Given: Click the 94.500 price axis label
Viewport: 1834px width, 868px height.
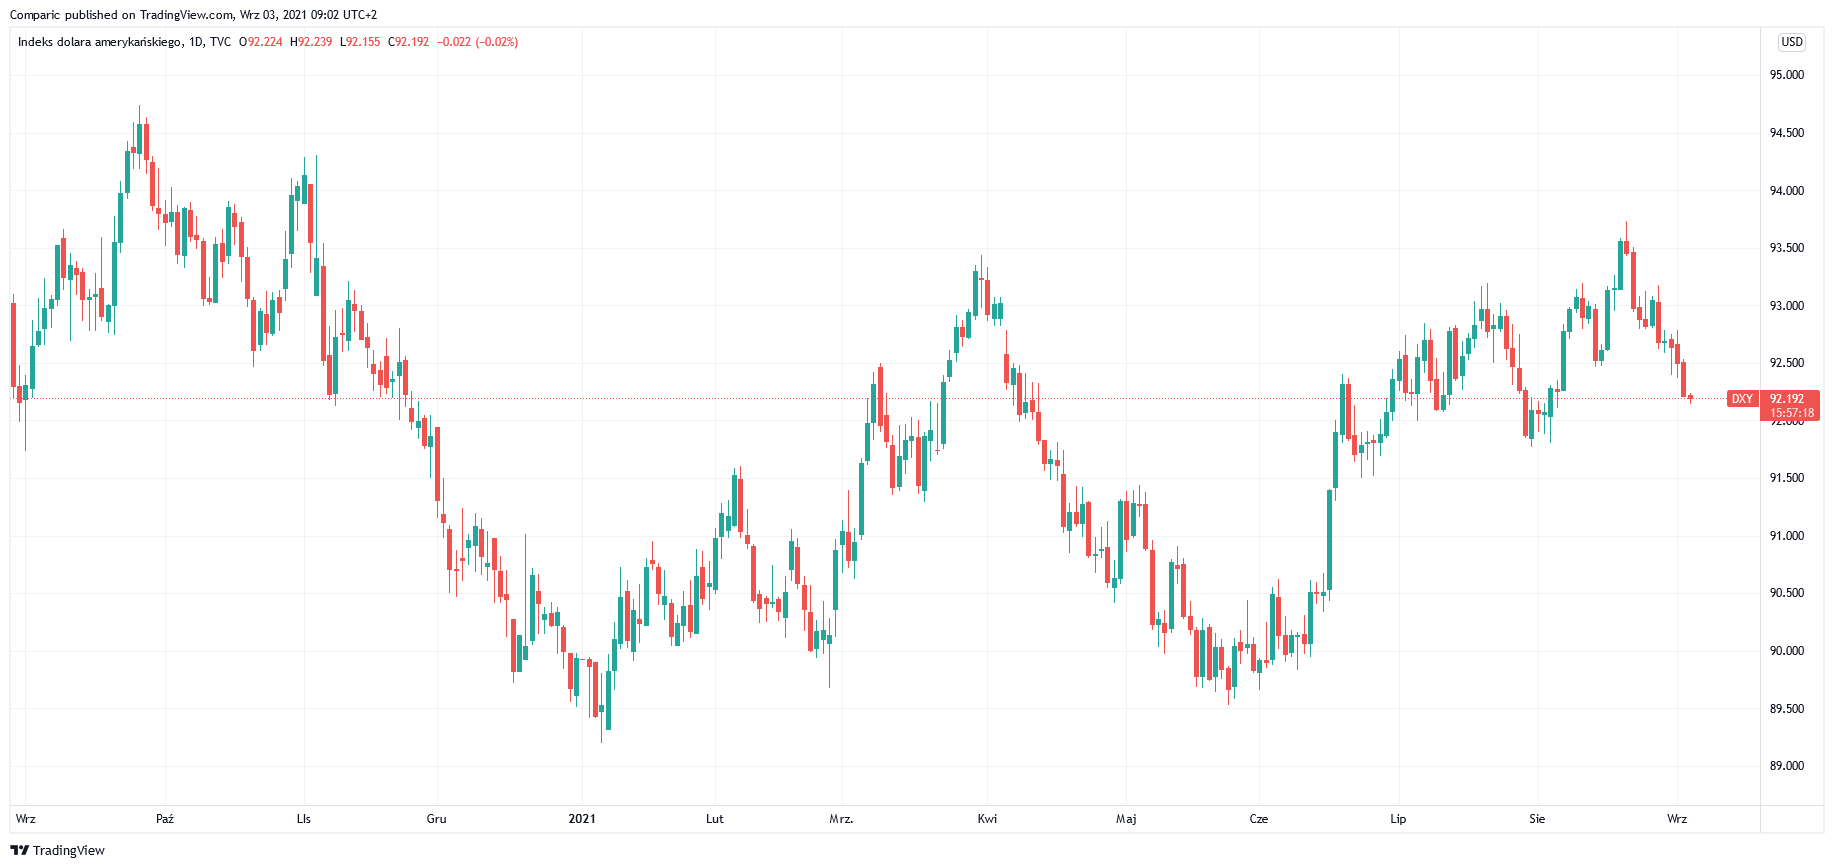Looking at the screenshot, I should click(x=1787, y=133).
